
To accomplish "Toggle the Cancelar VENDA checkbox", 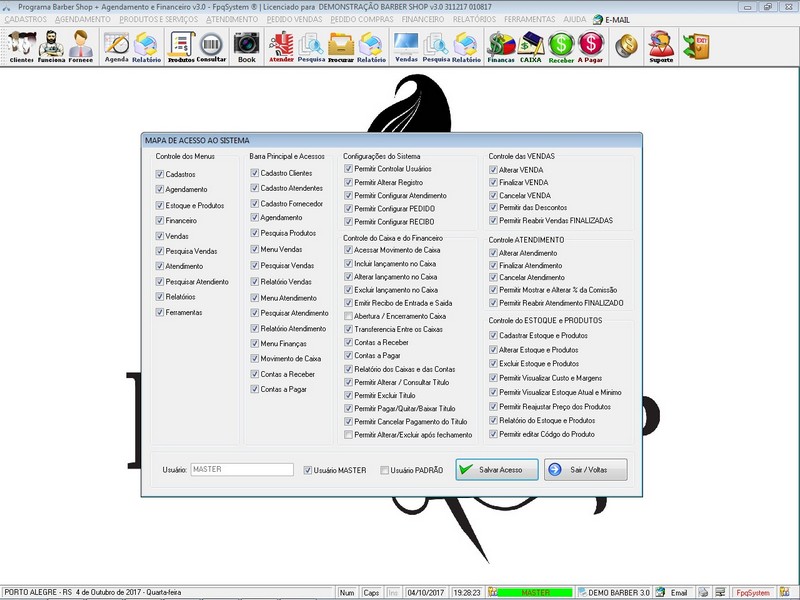I will 493,195.
